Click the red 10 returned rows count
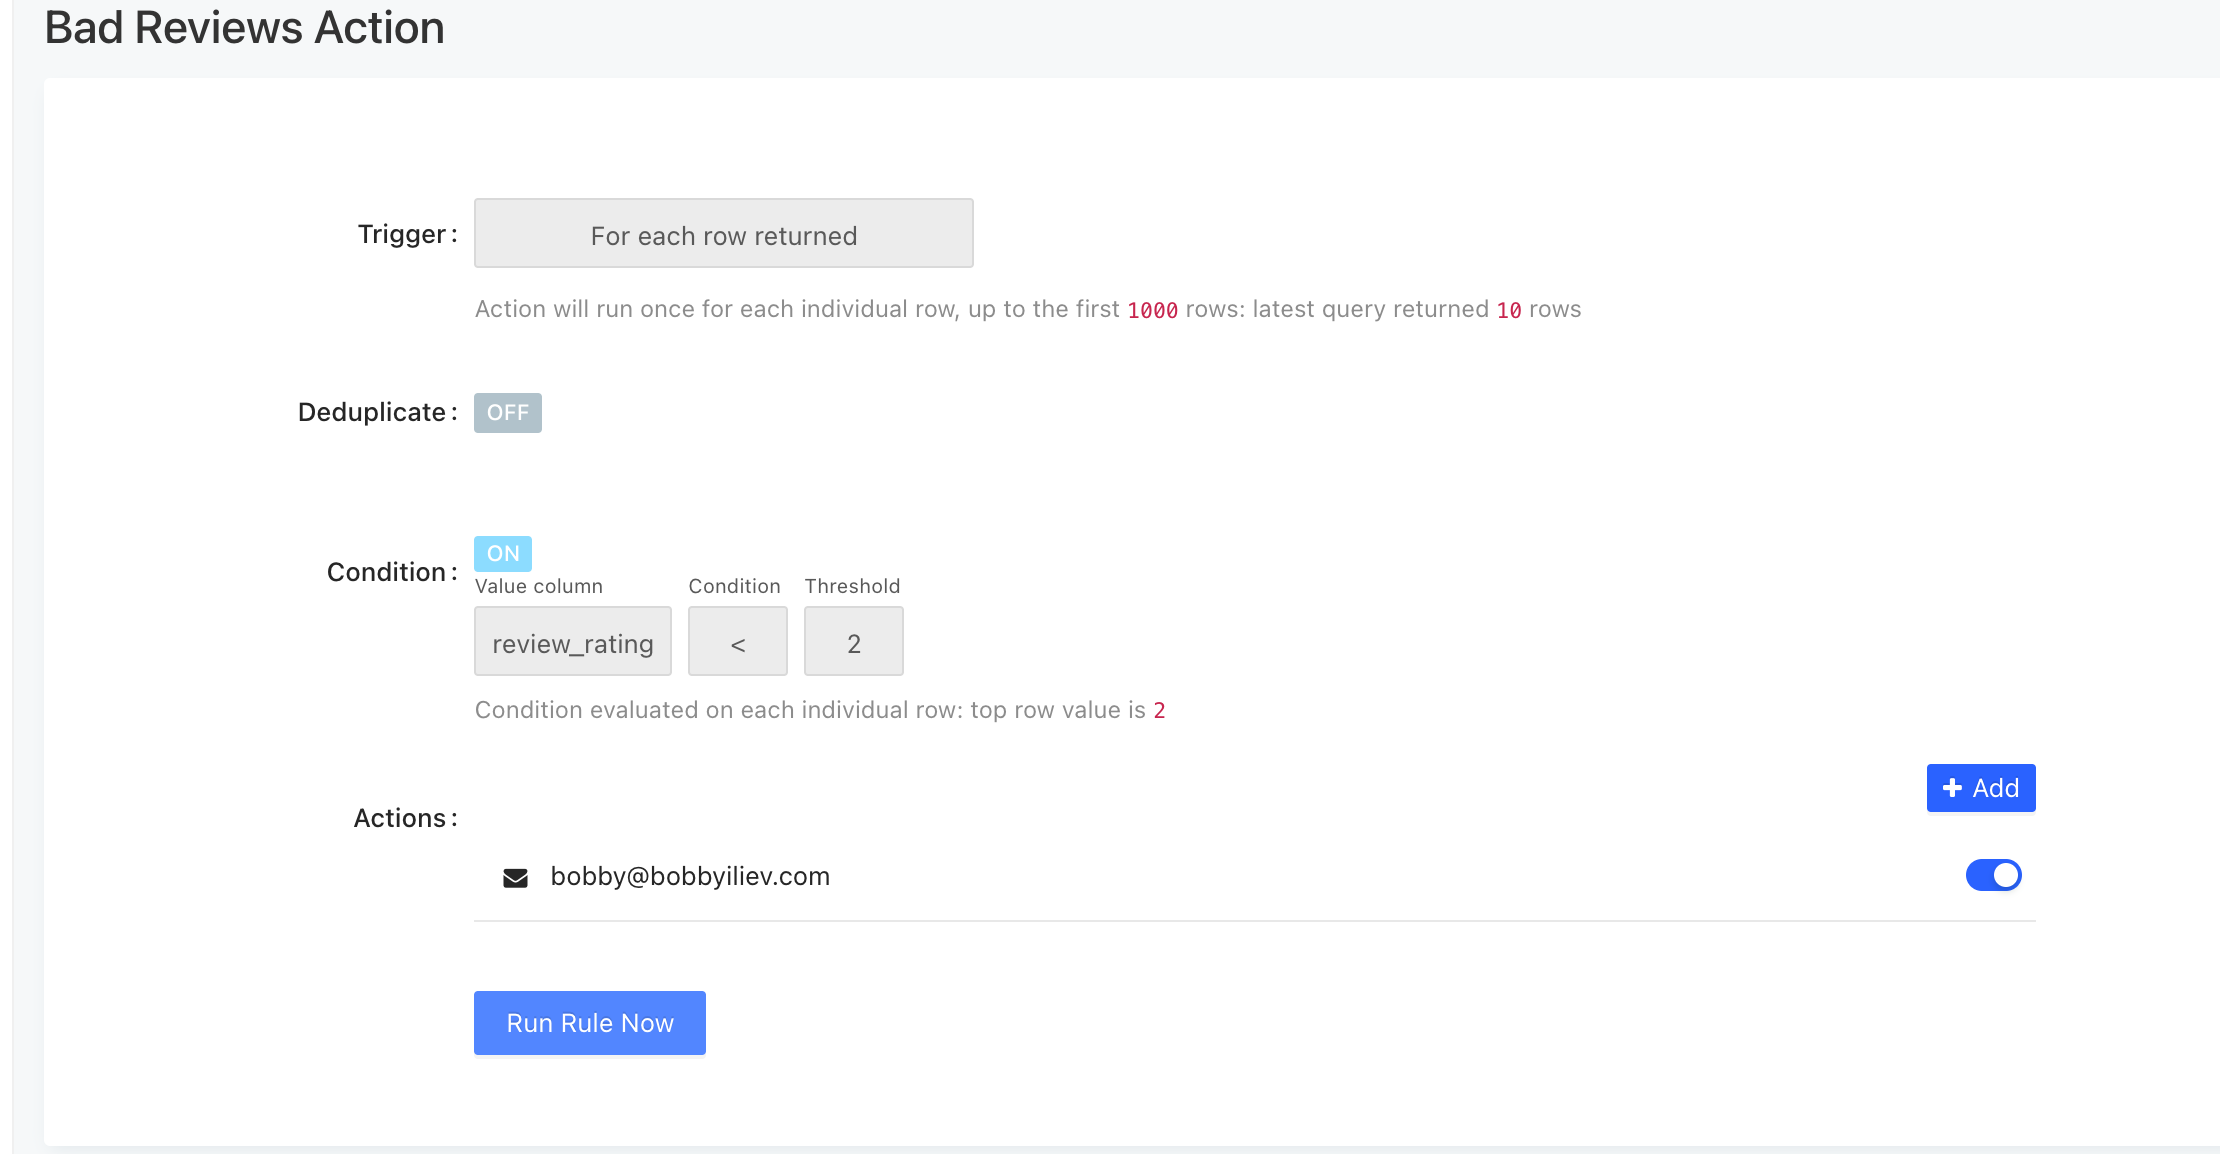 point(1508,310)
